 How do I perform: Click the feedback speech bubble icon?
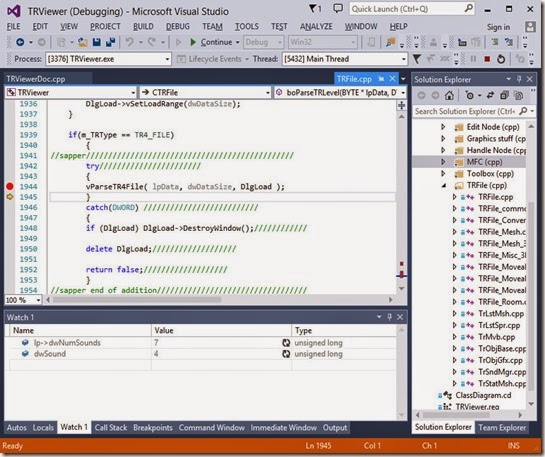[338, 9]
